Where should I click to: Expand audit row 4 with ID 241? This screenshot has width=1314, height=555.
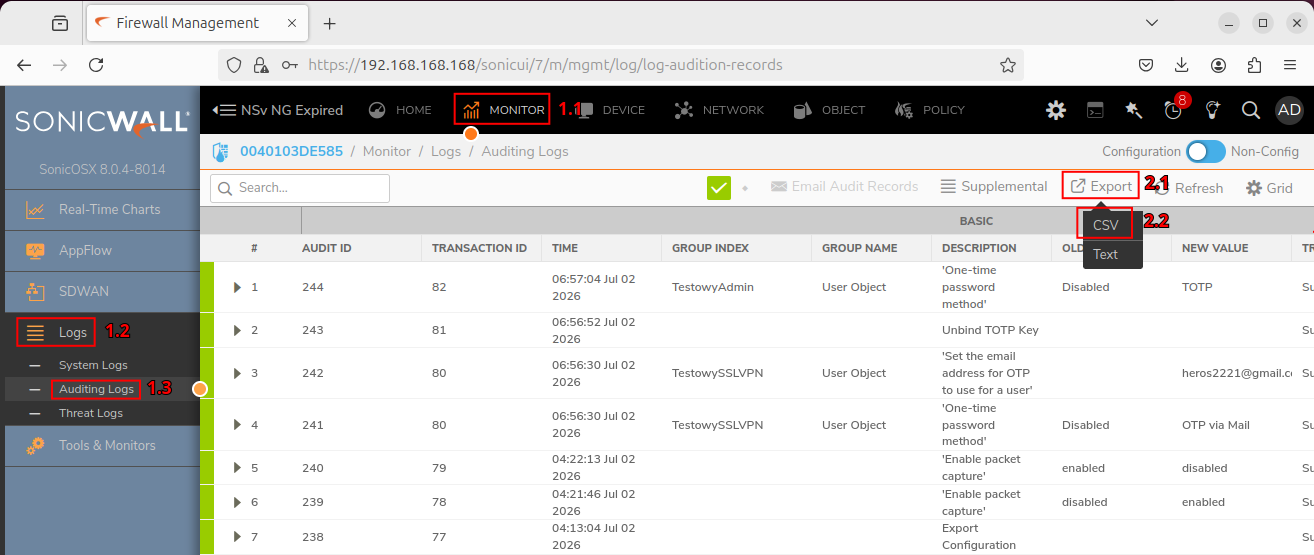pyautogui.click(x=237, y=425)
